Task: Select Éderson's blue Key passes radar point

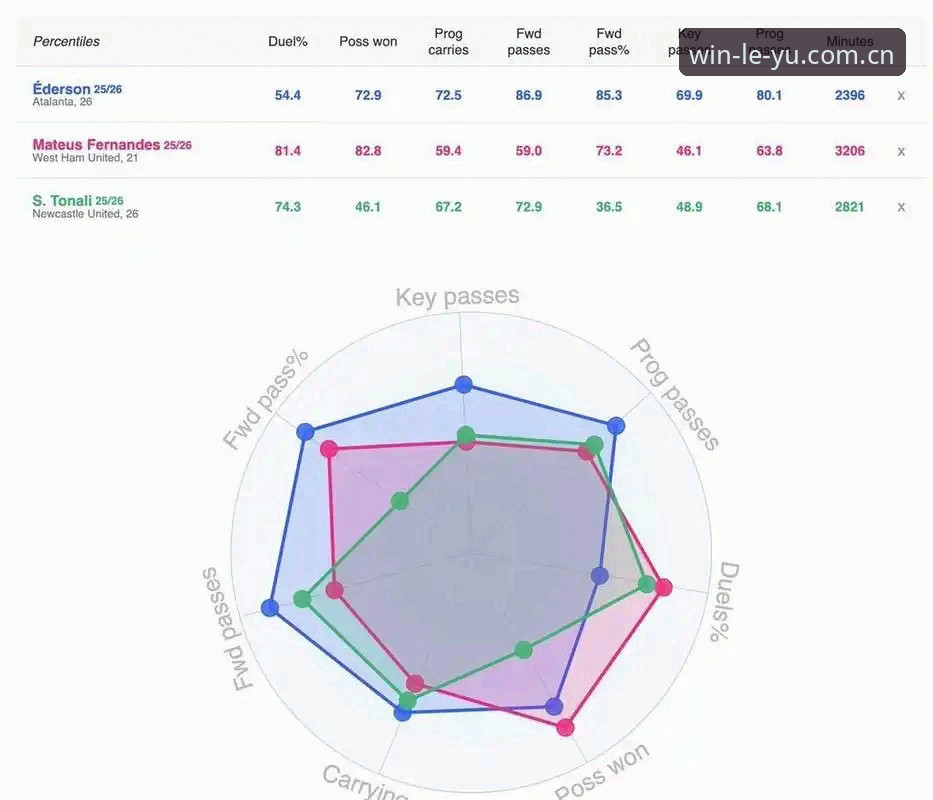Action: (464, 385)
